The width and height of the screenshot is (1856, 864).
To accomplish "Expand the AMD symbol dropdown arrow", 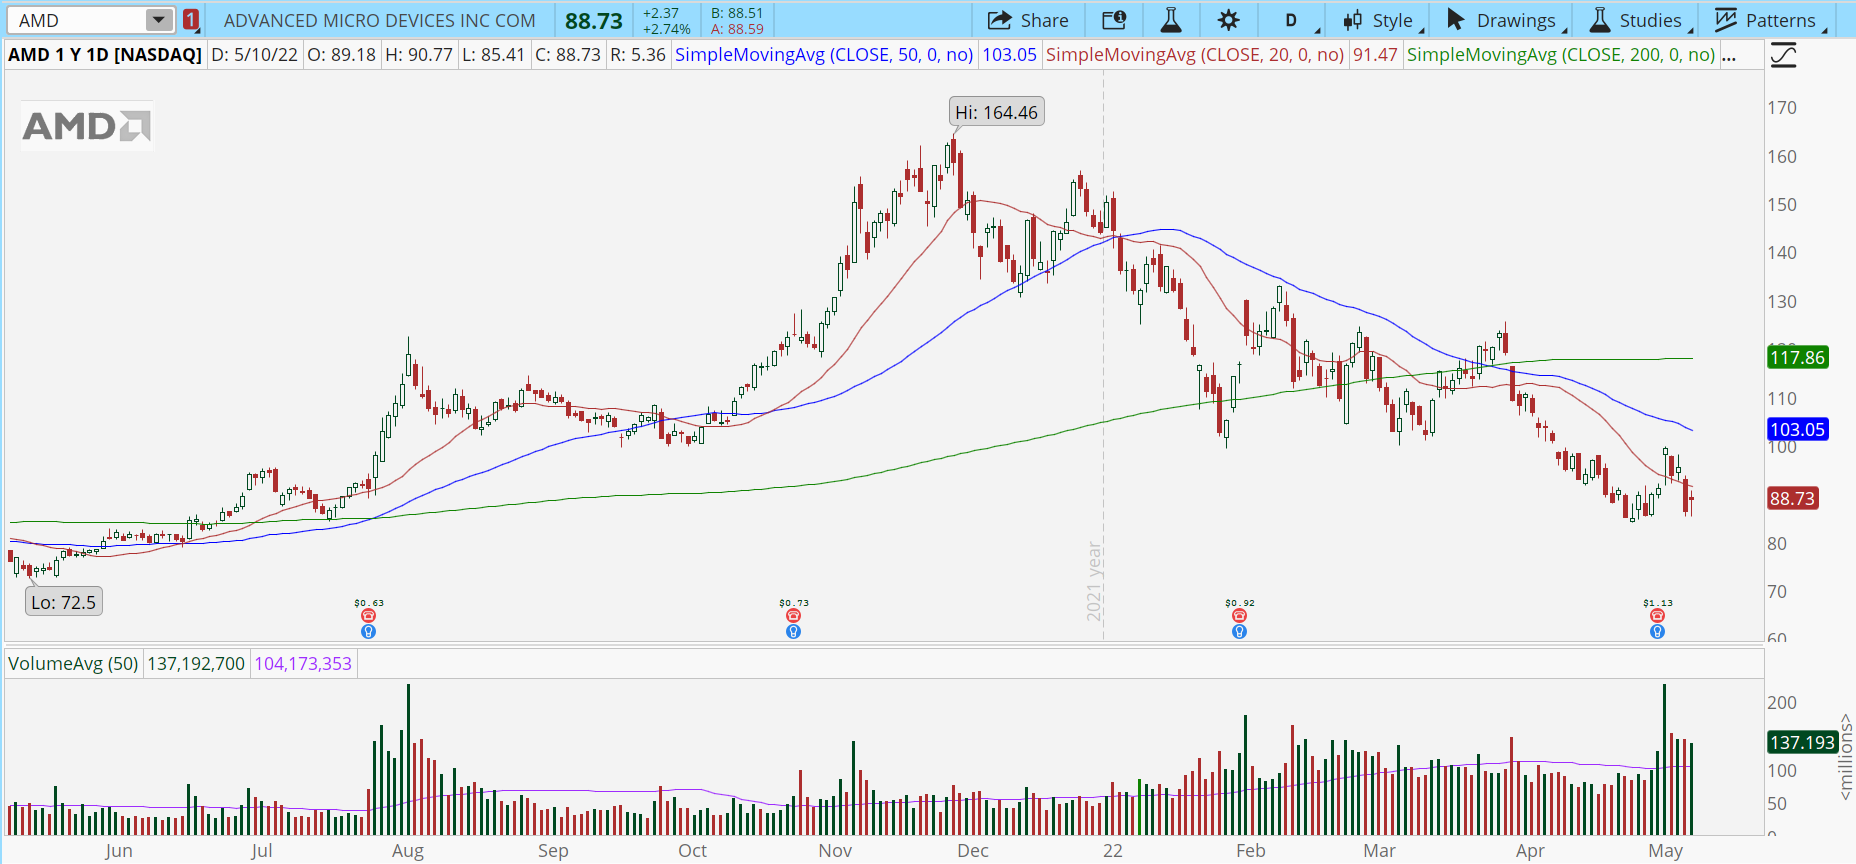I will click(159, 20).
